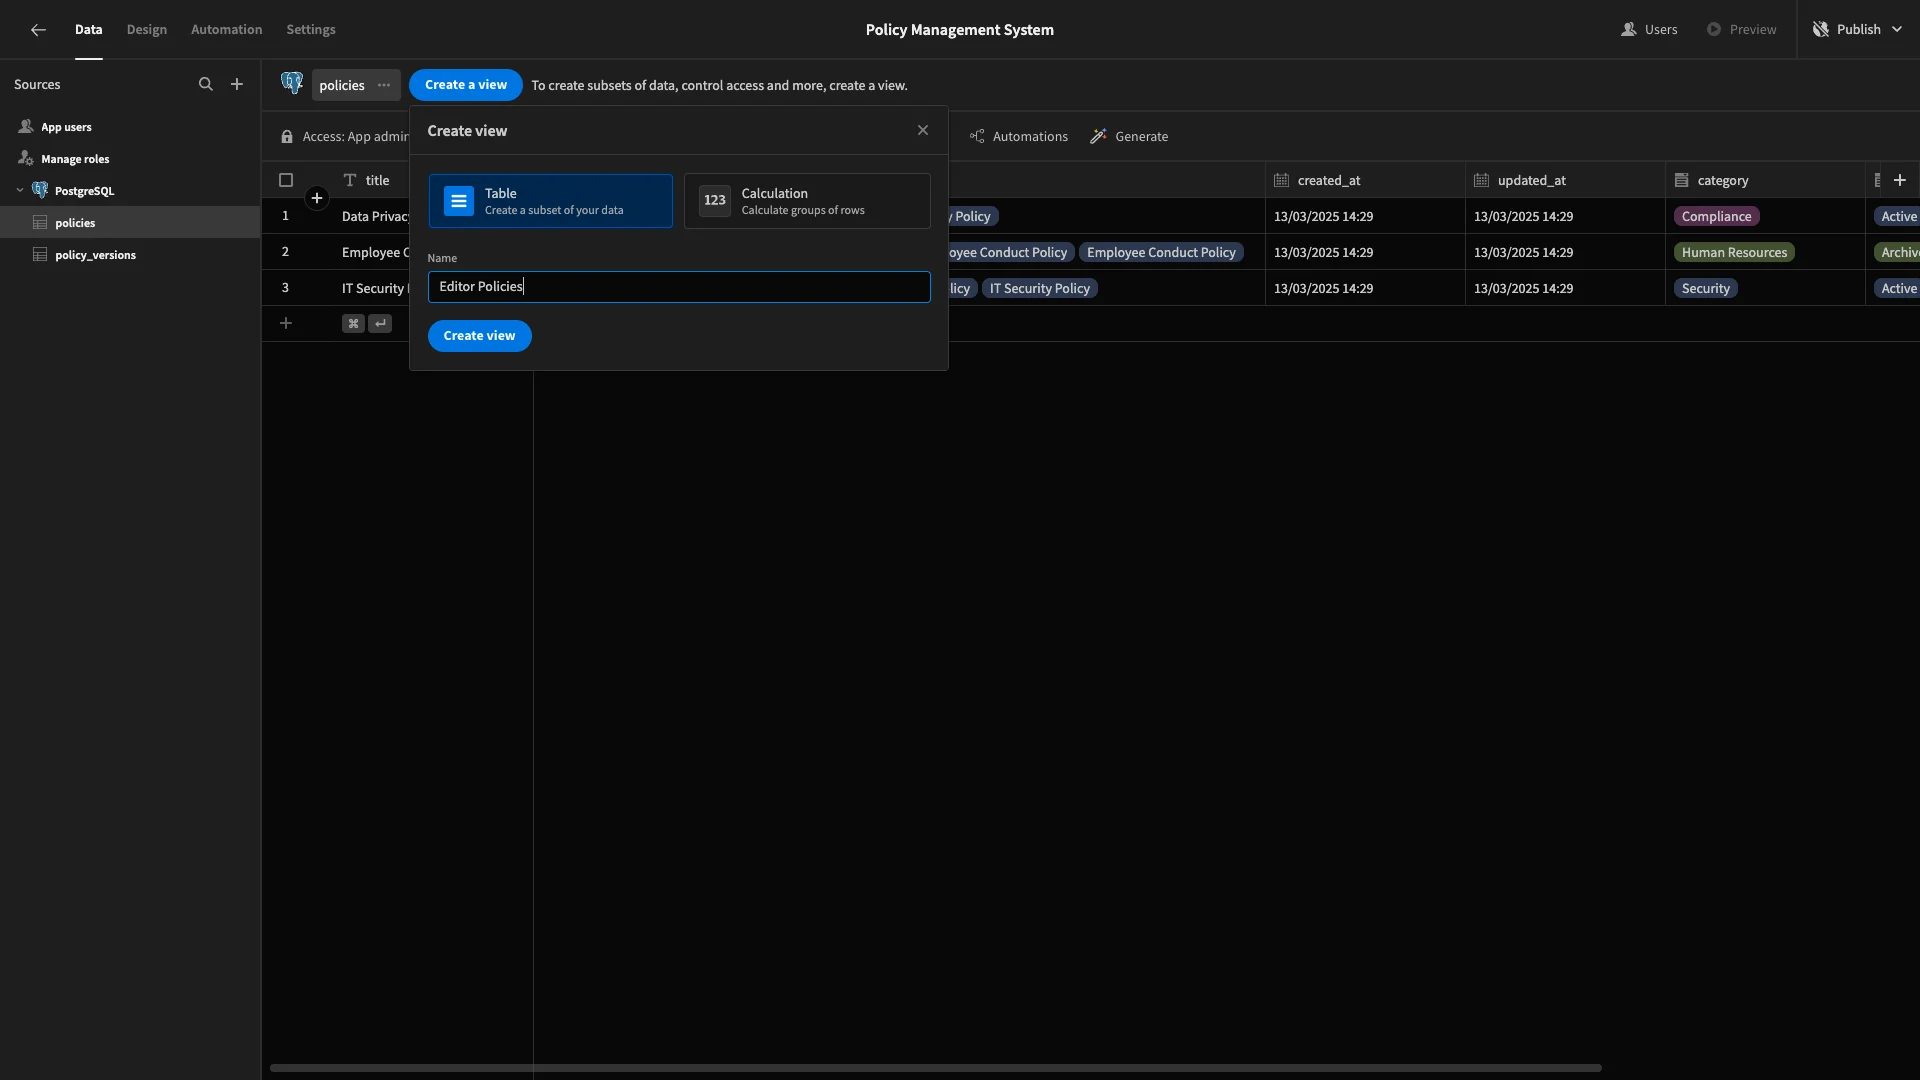Toggle select-all rows checkbox
This screenshot has height=1080, width=1920.
tap(286, 181)
